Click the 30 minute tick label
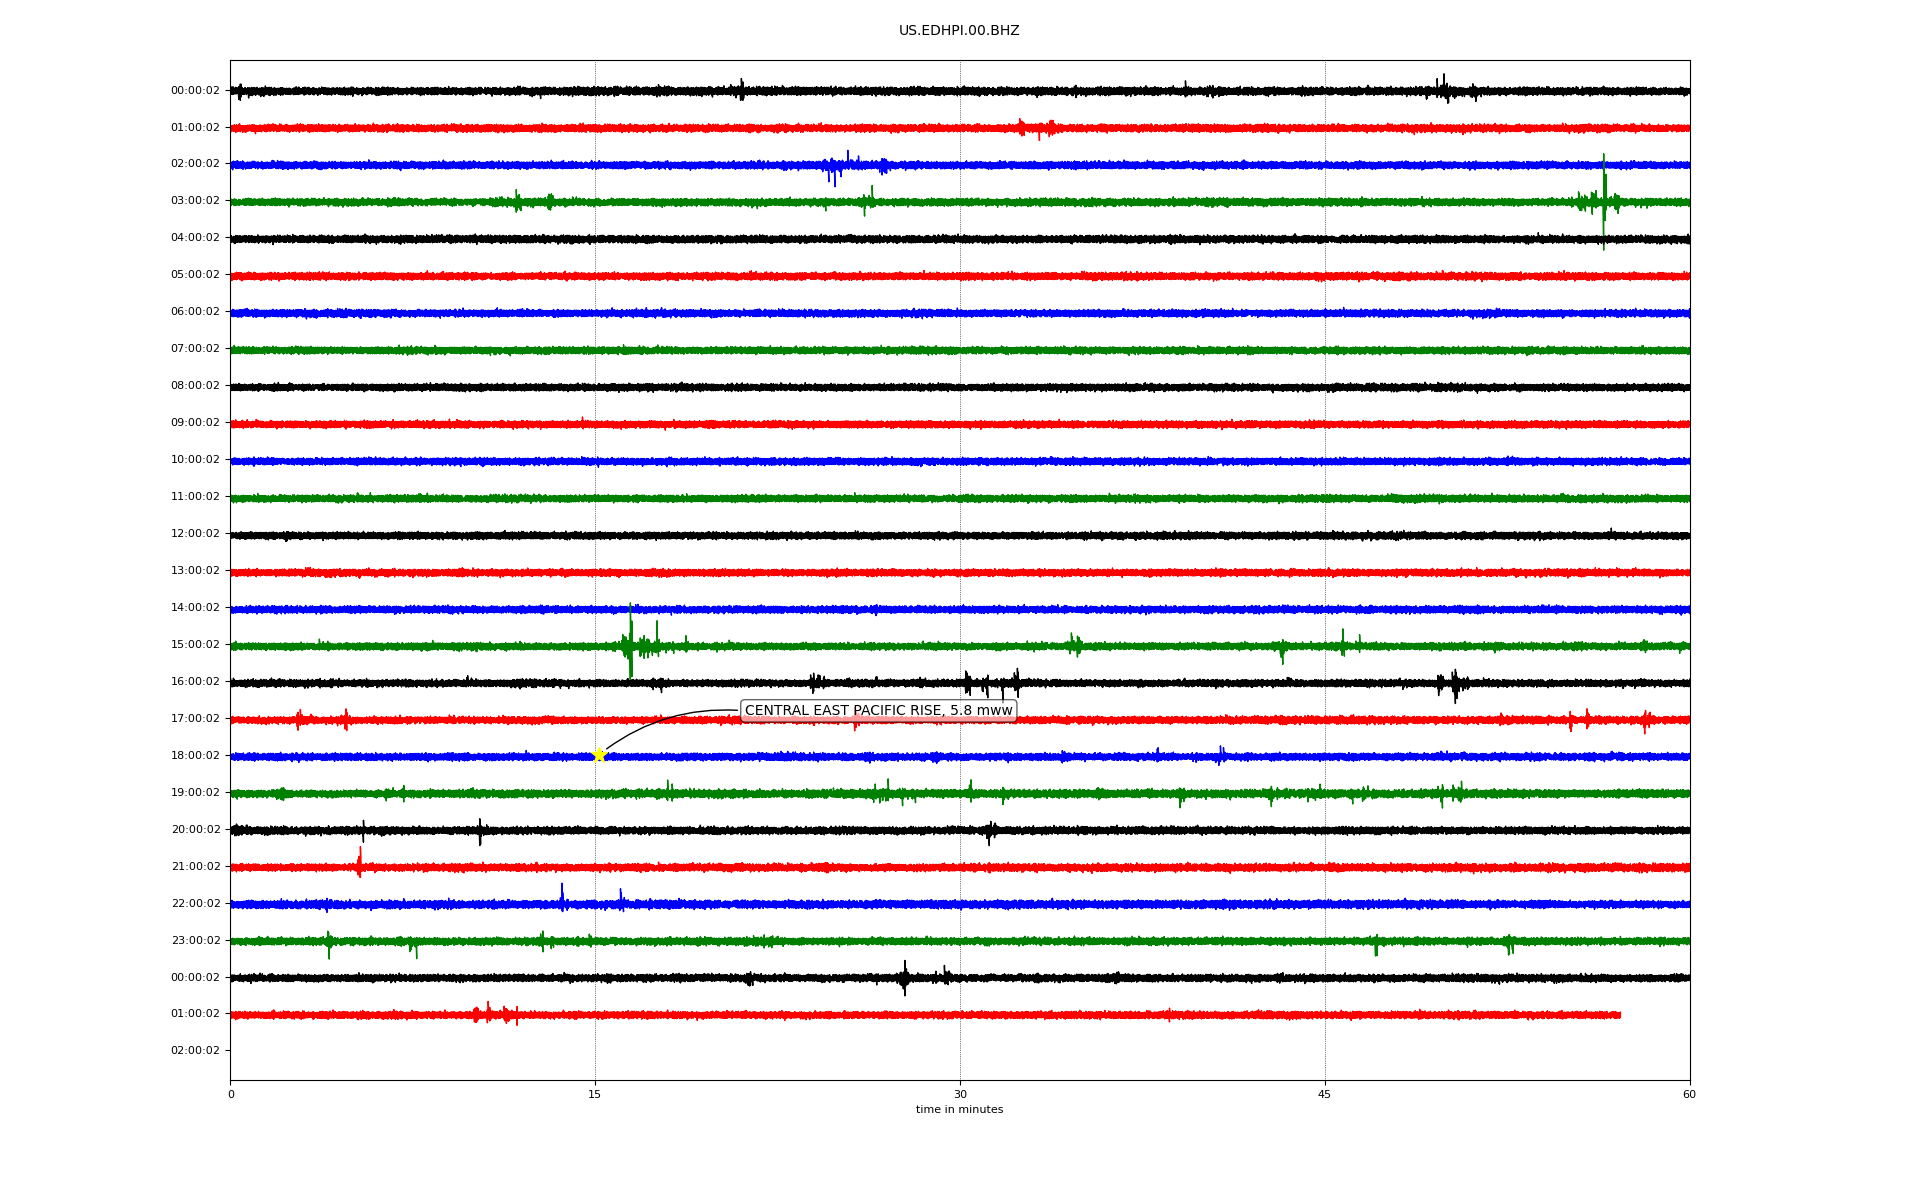This screenshot has height=1200, width=1920. (x=960, y=1094)
